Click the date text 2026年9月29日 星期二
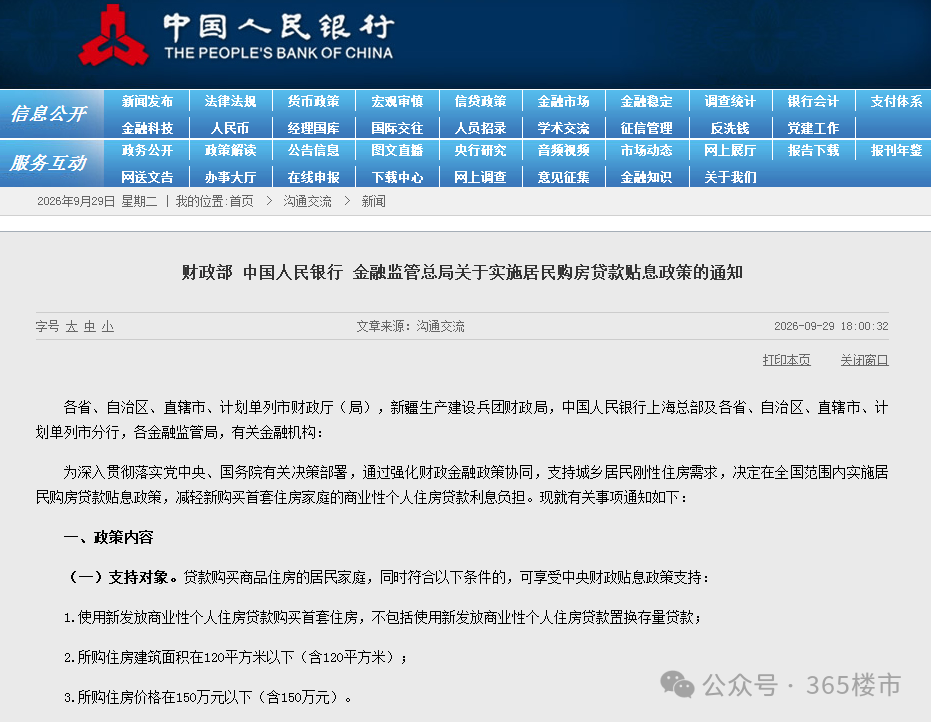The image size is (931, 722). pos(97,201)
